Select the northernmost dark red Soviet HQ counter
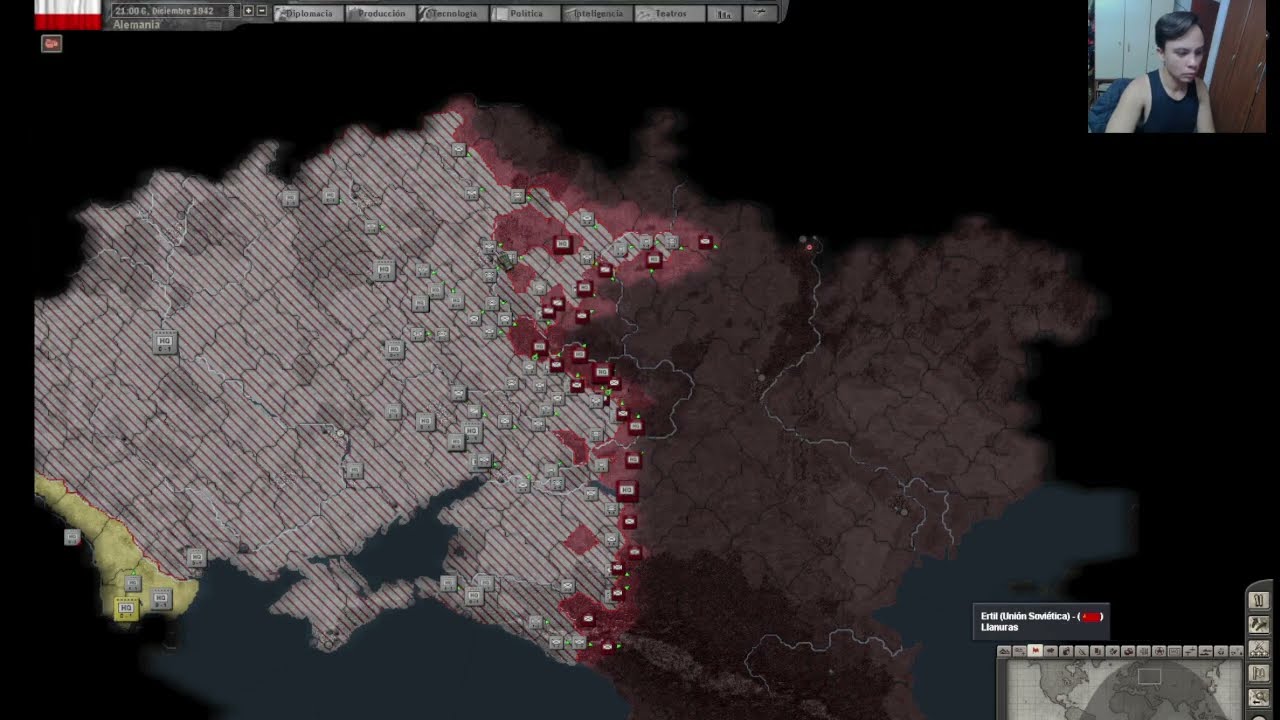The image size is (1280, 720). pyautogui.click(x=563, y=244)
